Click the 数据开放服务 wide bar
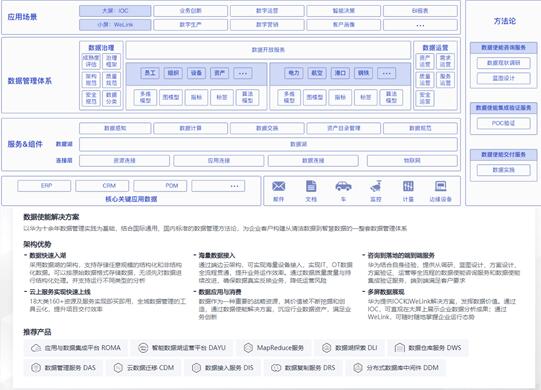This screenshot has width=541, height=390. 268,50
